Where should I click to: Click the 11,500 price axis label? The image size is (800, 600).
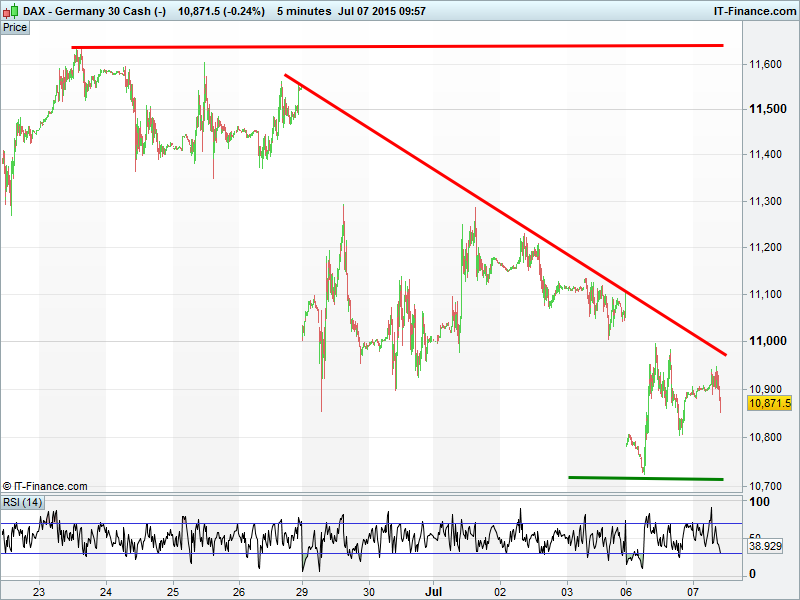tap(767, 109)
